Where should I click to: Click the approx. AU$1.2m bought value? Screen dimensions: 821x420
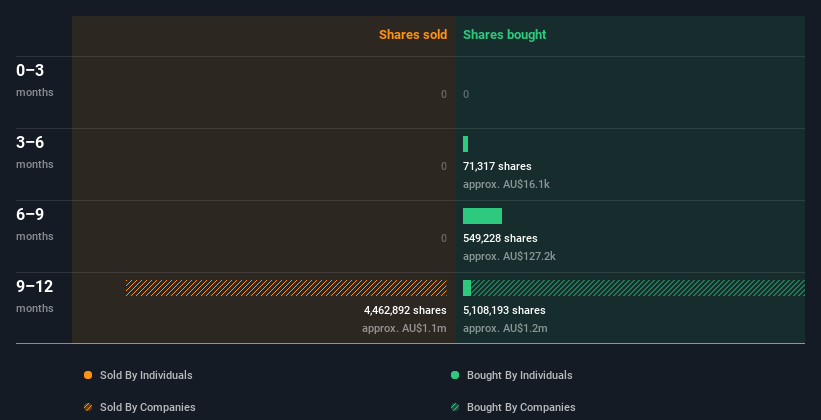click(x=505, y=328)
